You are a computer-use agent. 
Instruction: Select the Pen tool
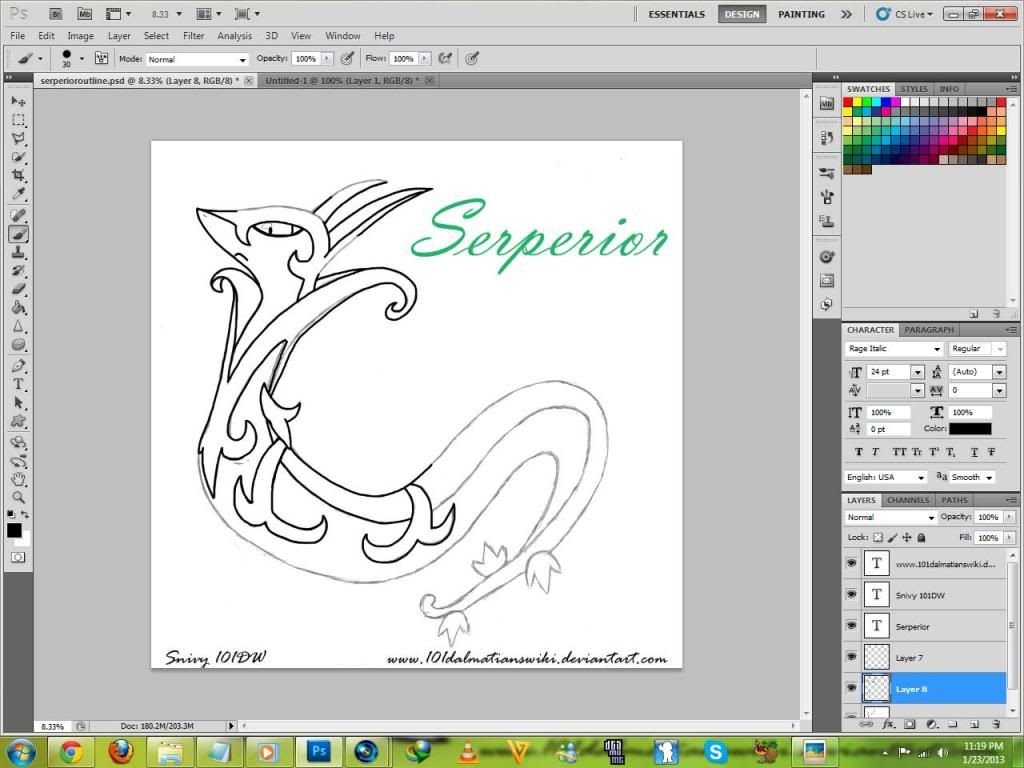click(x=18, y=366)
